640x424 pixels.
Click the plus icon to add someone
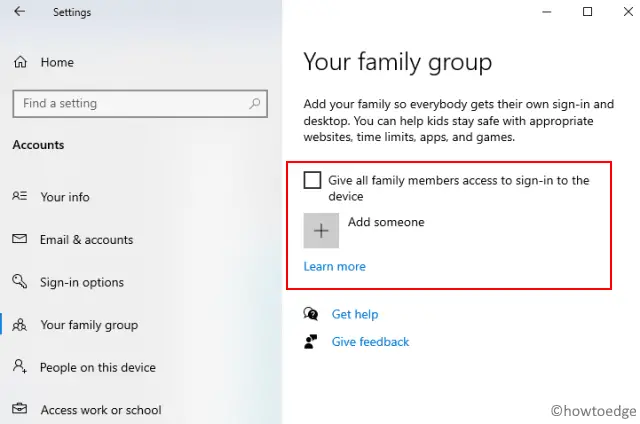321,231
